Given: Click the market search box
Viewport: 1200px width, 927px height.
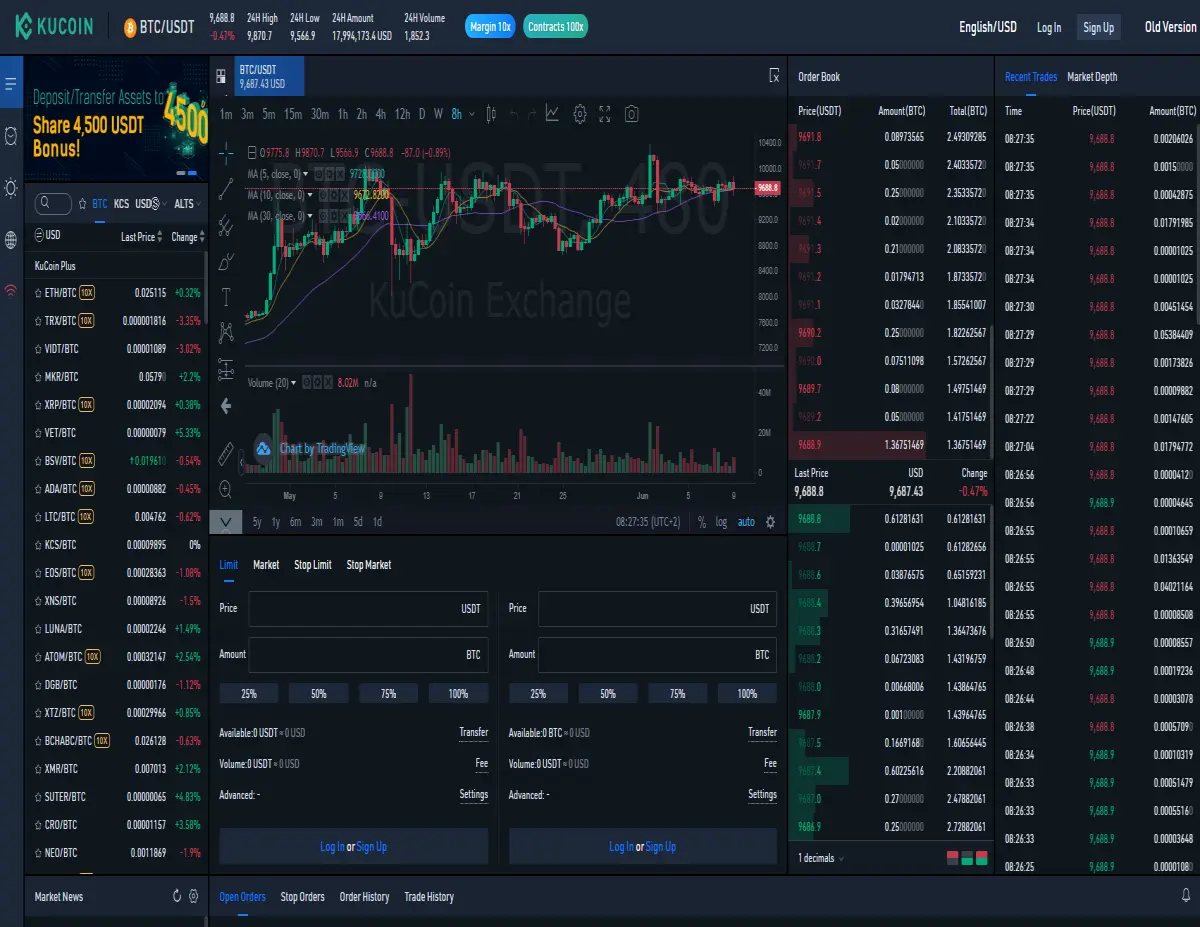Looking at the screenshot, I should coord(53,204).
